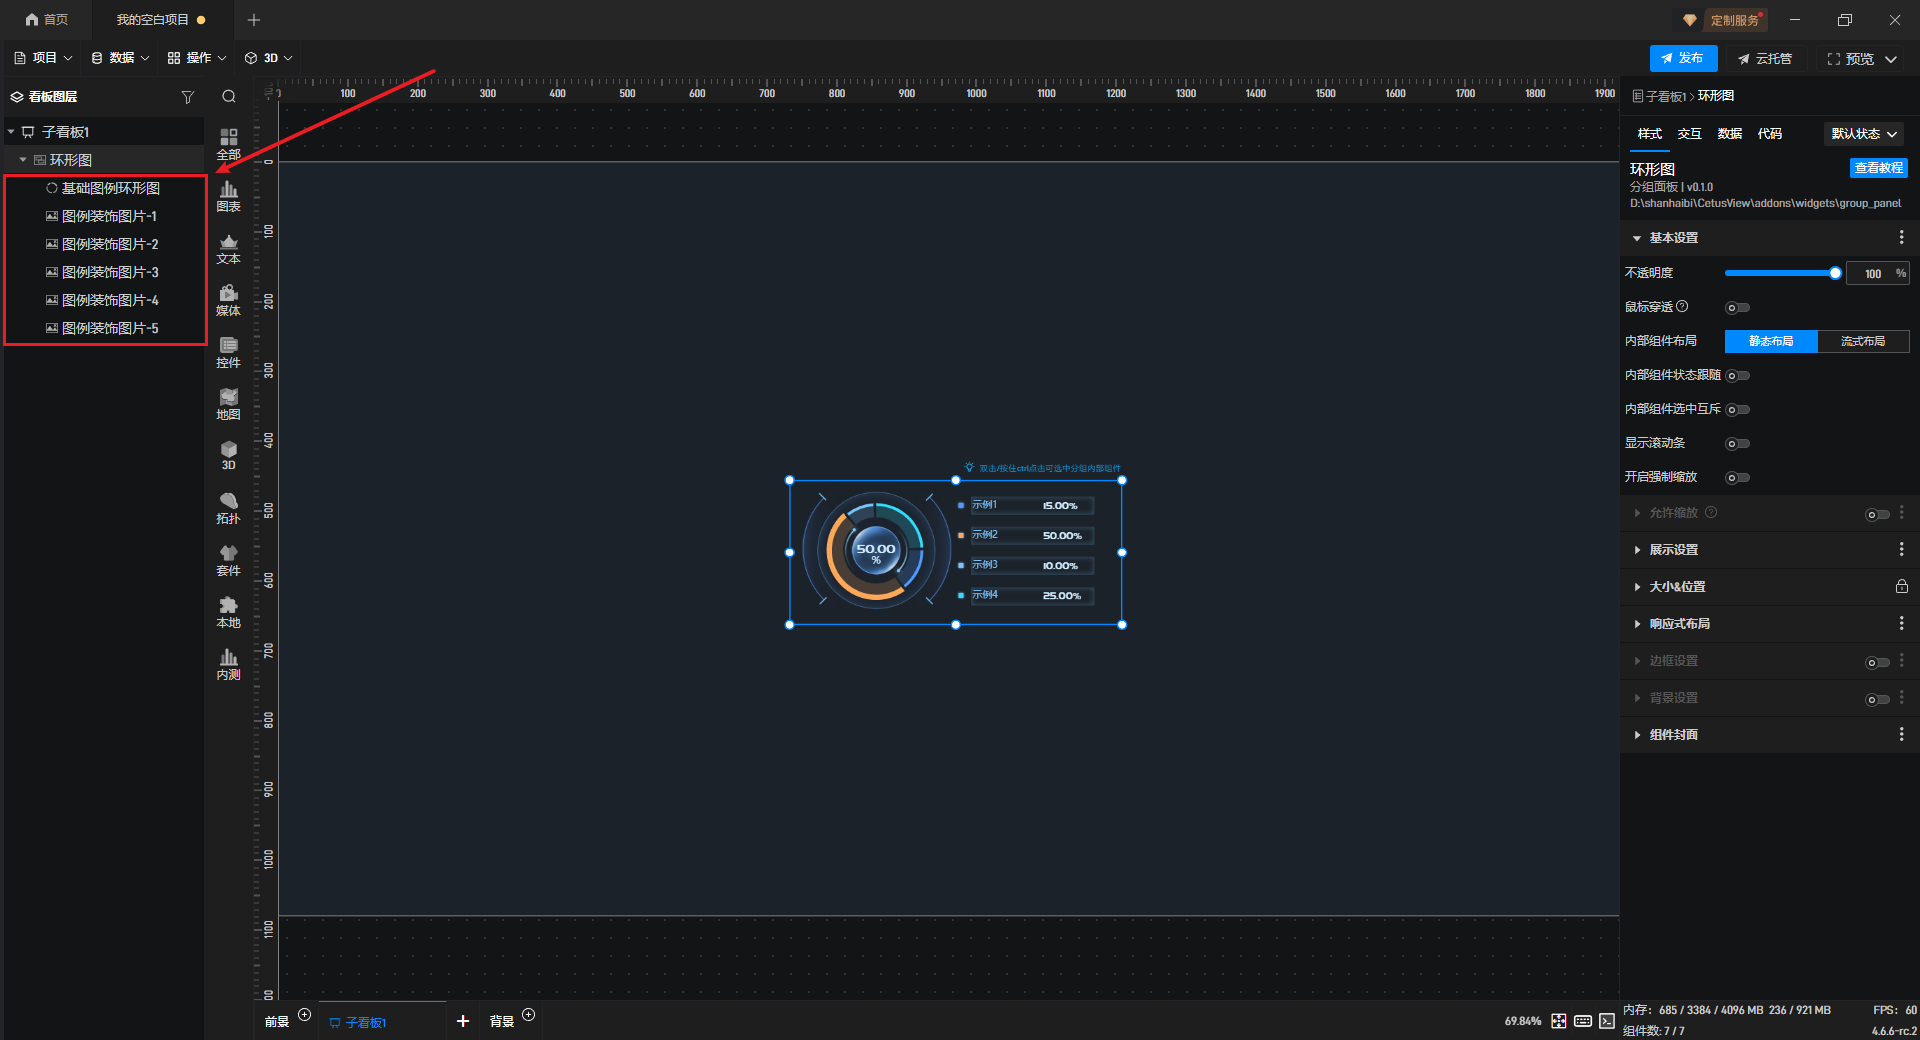Open the 内测 beta components
1920x1040 pixels.
point(229,664)
